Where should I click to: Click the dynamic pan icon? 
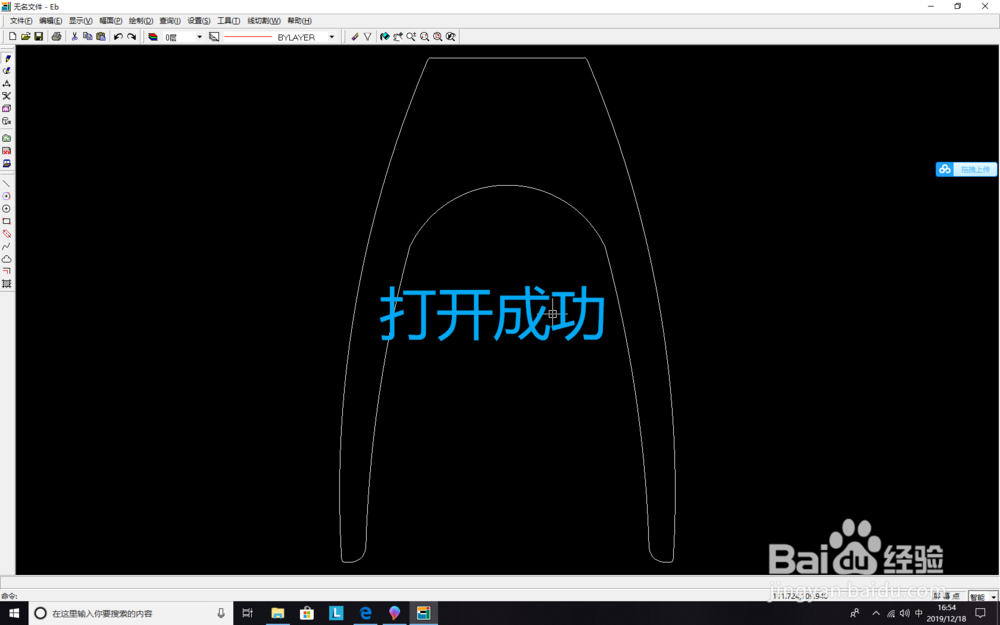398,37
